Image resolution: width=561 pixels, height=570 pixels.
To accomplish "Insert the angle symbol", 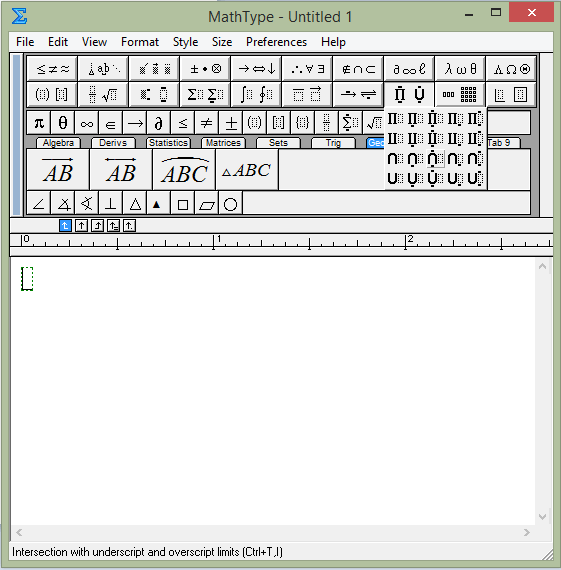I will (x=39, y=204).
